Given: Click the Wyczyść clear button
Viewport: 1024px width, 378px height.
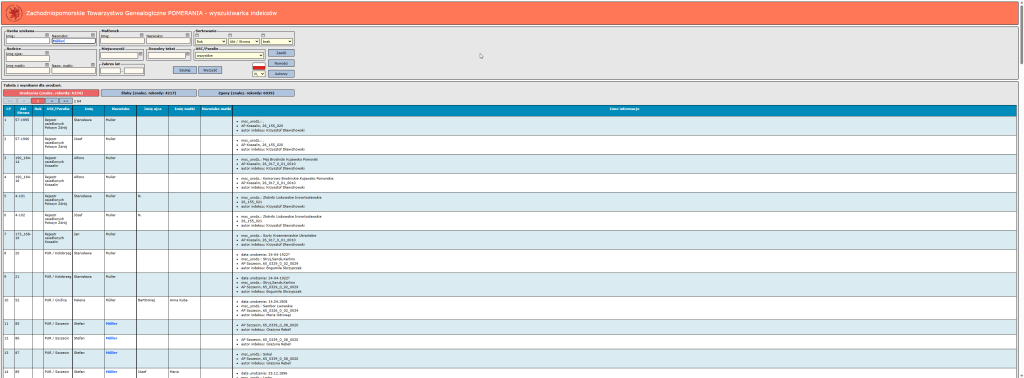Looking at the screenshot, I should click(x=210, y=70).
